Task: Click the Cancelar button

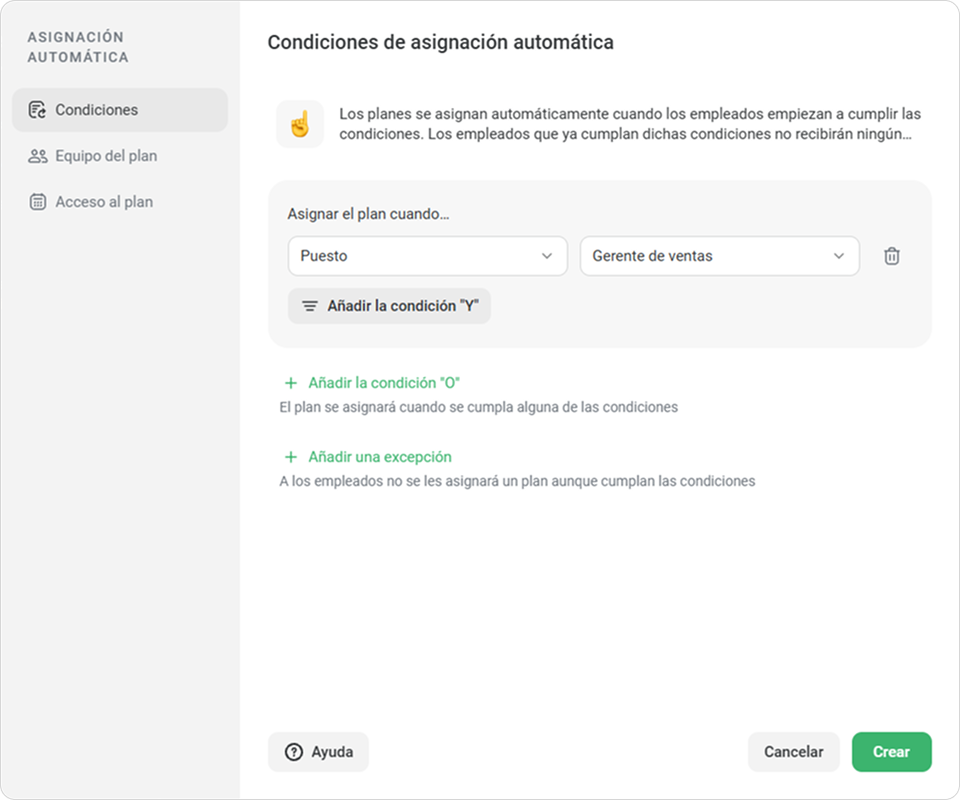Action: coord(793,752)
